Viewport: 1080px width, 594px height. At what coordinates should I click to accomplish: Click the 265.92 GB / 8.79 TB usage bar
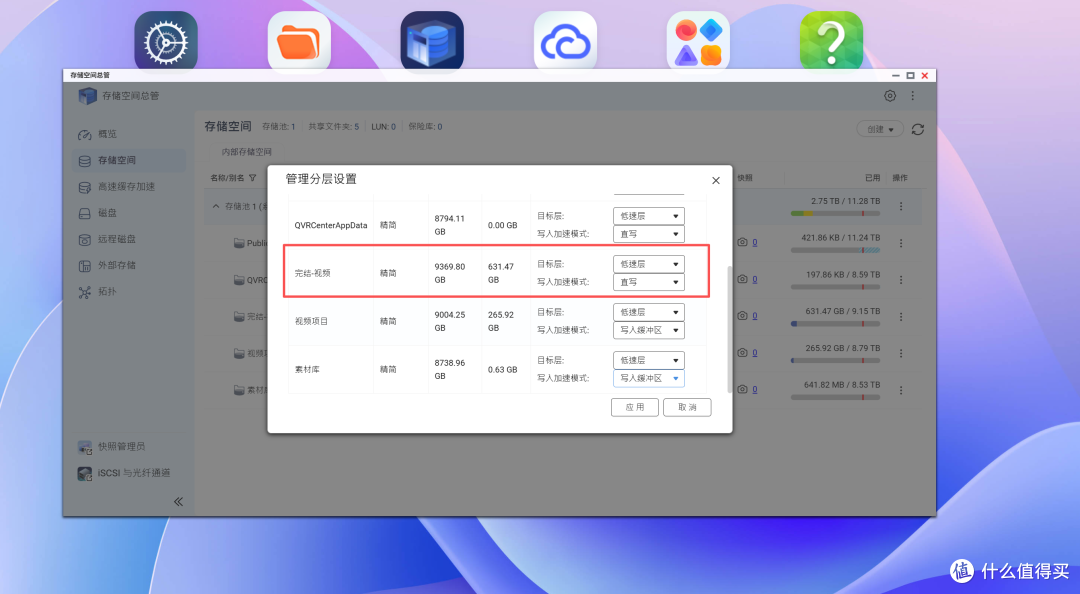click(835, 360)
